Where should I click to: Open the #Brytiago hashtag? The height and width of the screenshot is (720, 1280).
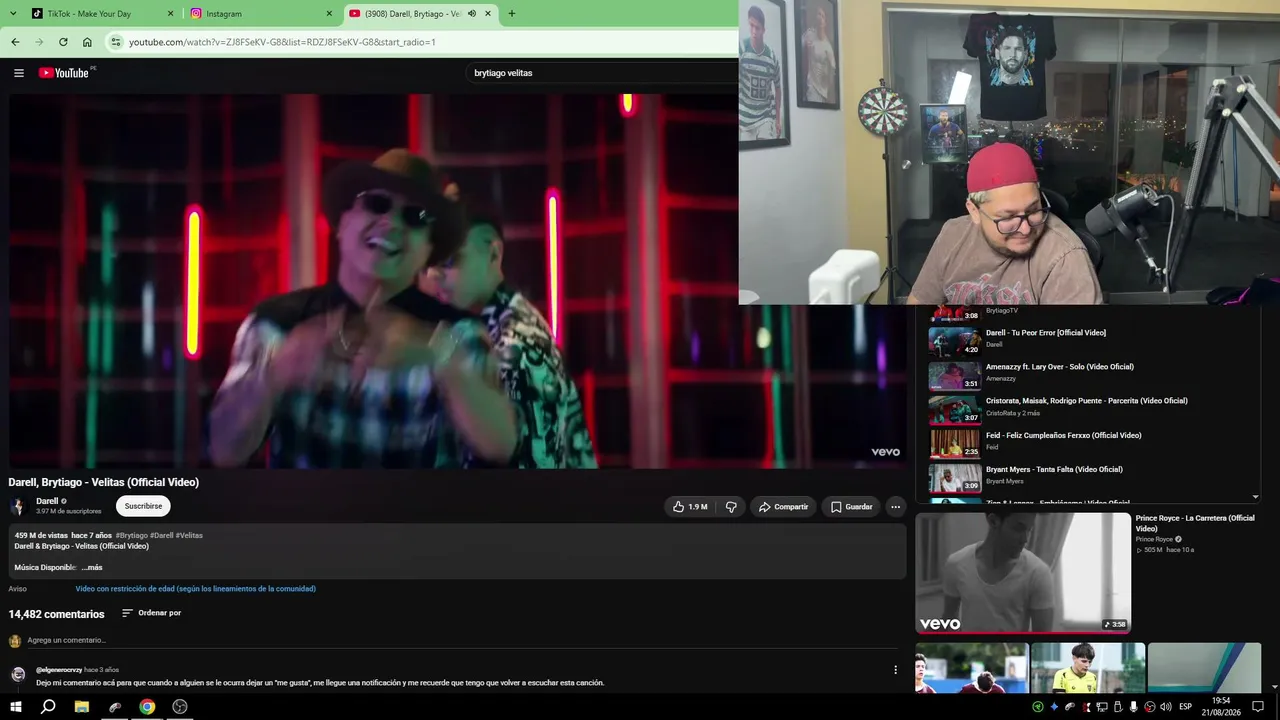(131, 535)
